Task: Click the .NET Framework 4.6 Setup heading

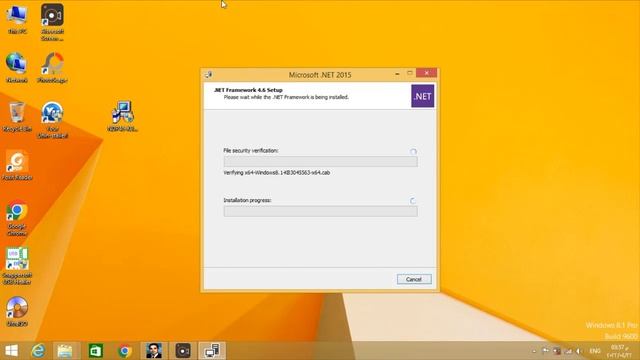Action: pyautogui.click(x=249, y=90)
